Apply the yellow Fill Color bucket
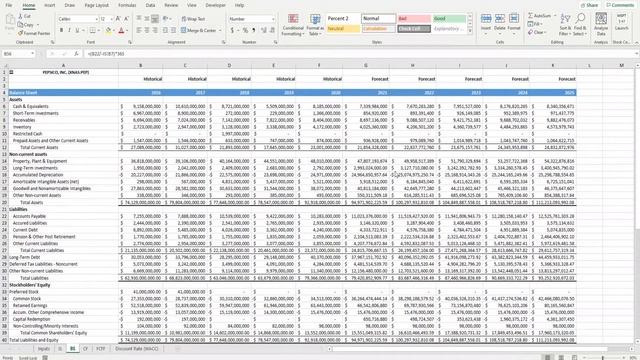640x360 pixels. pos(108,30)
